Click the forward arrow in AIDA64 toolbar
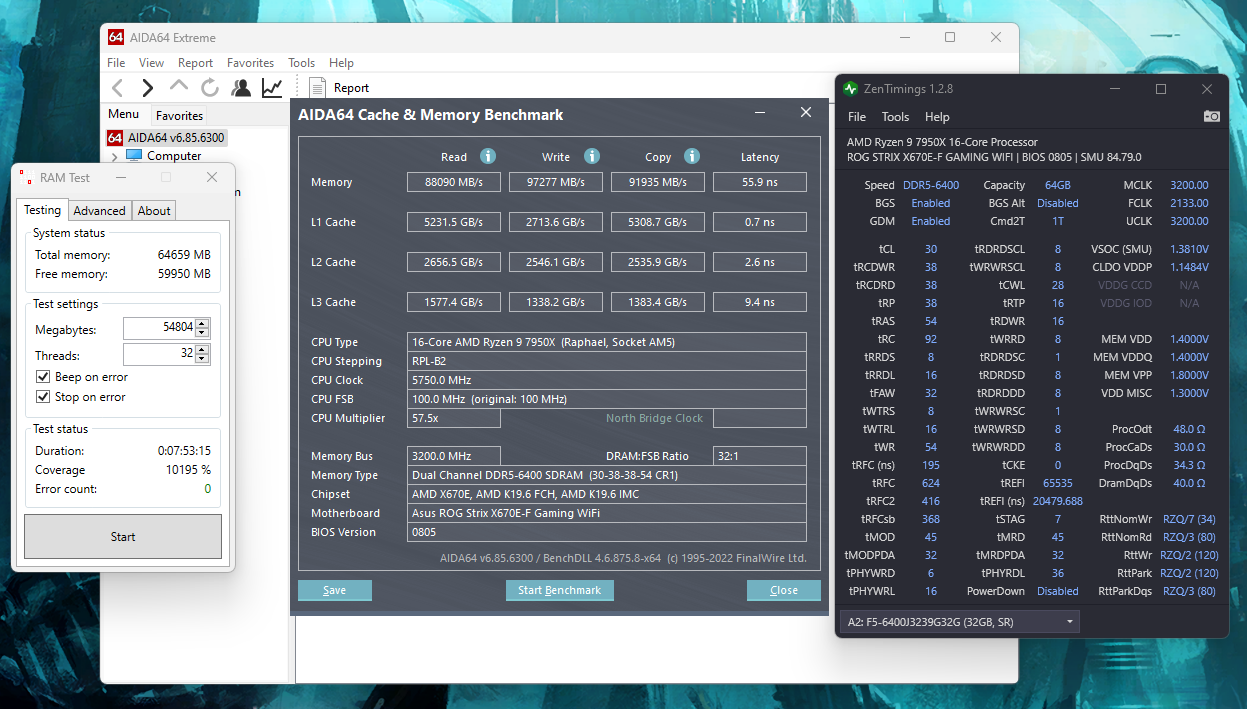Viewport: 1247px width, 709px height. click(148, 88)
